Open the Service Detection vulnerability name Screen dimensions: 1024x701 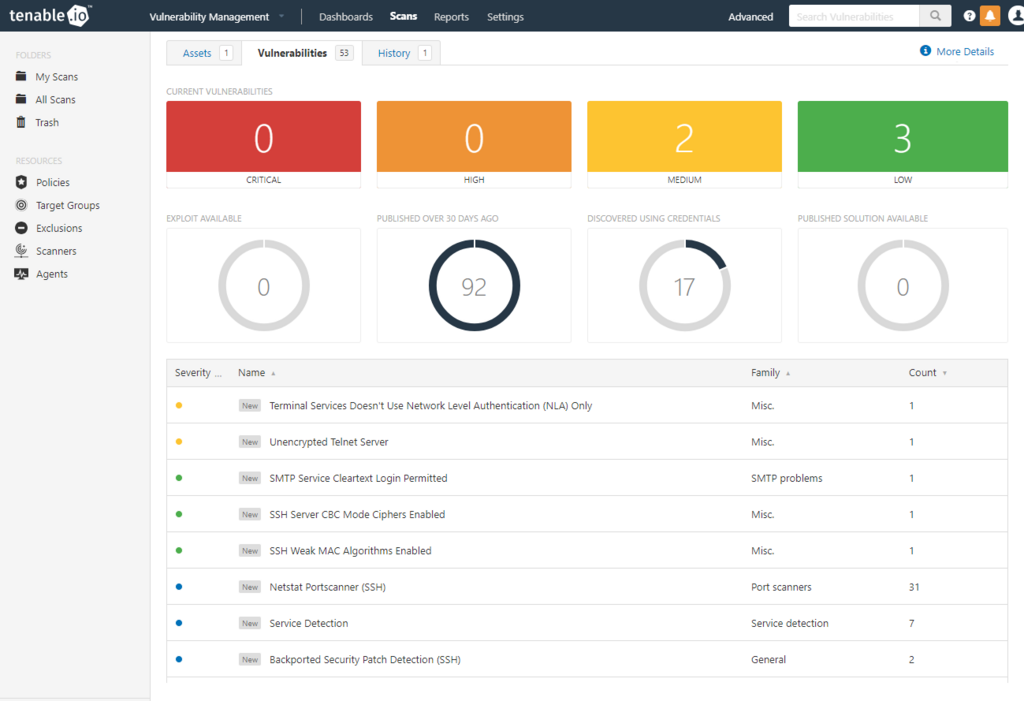pos(308,623)
